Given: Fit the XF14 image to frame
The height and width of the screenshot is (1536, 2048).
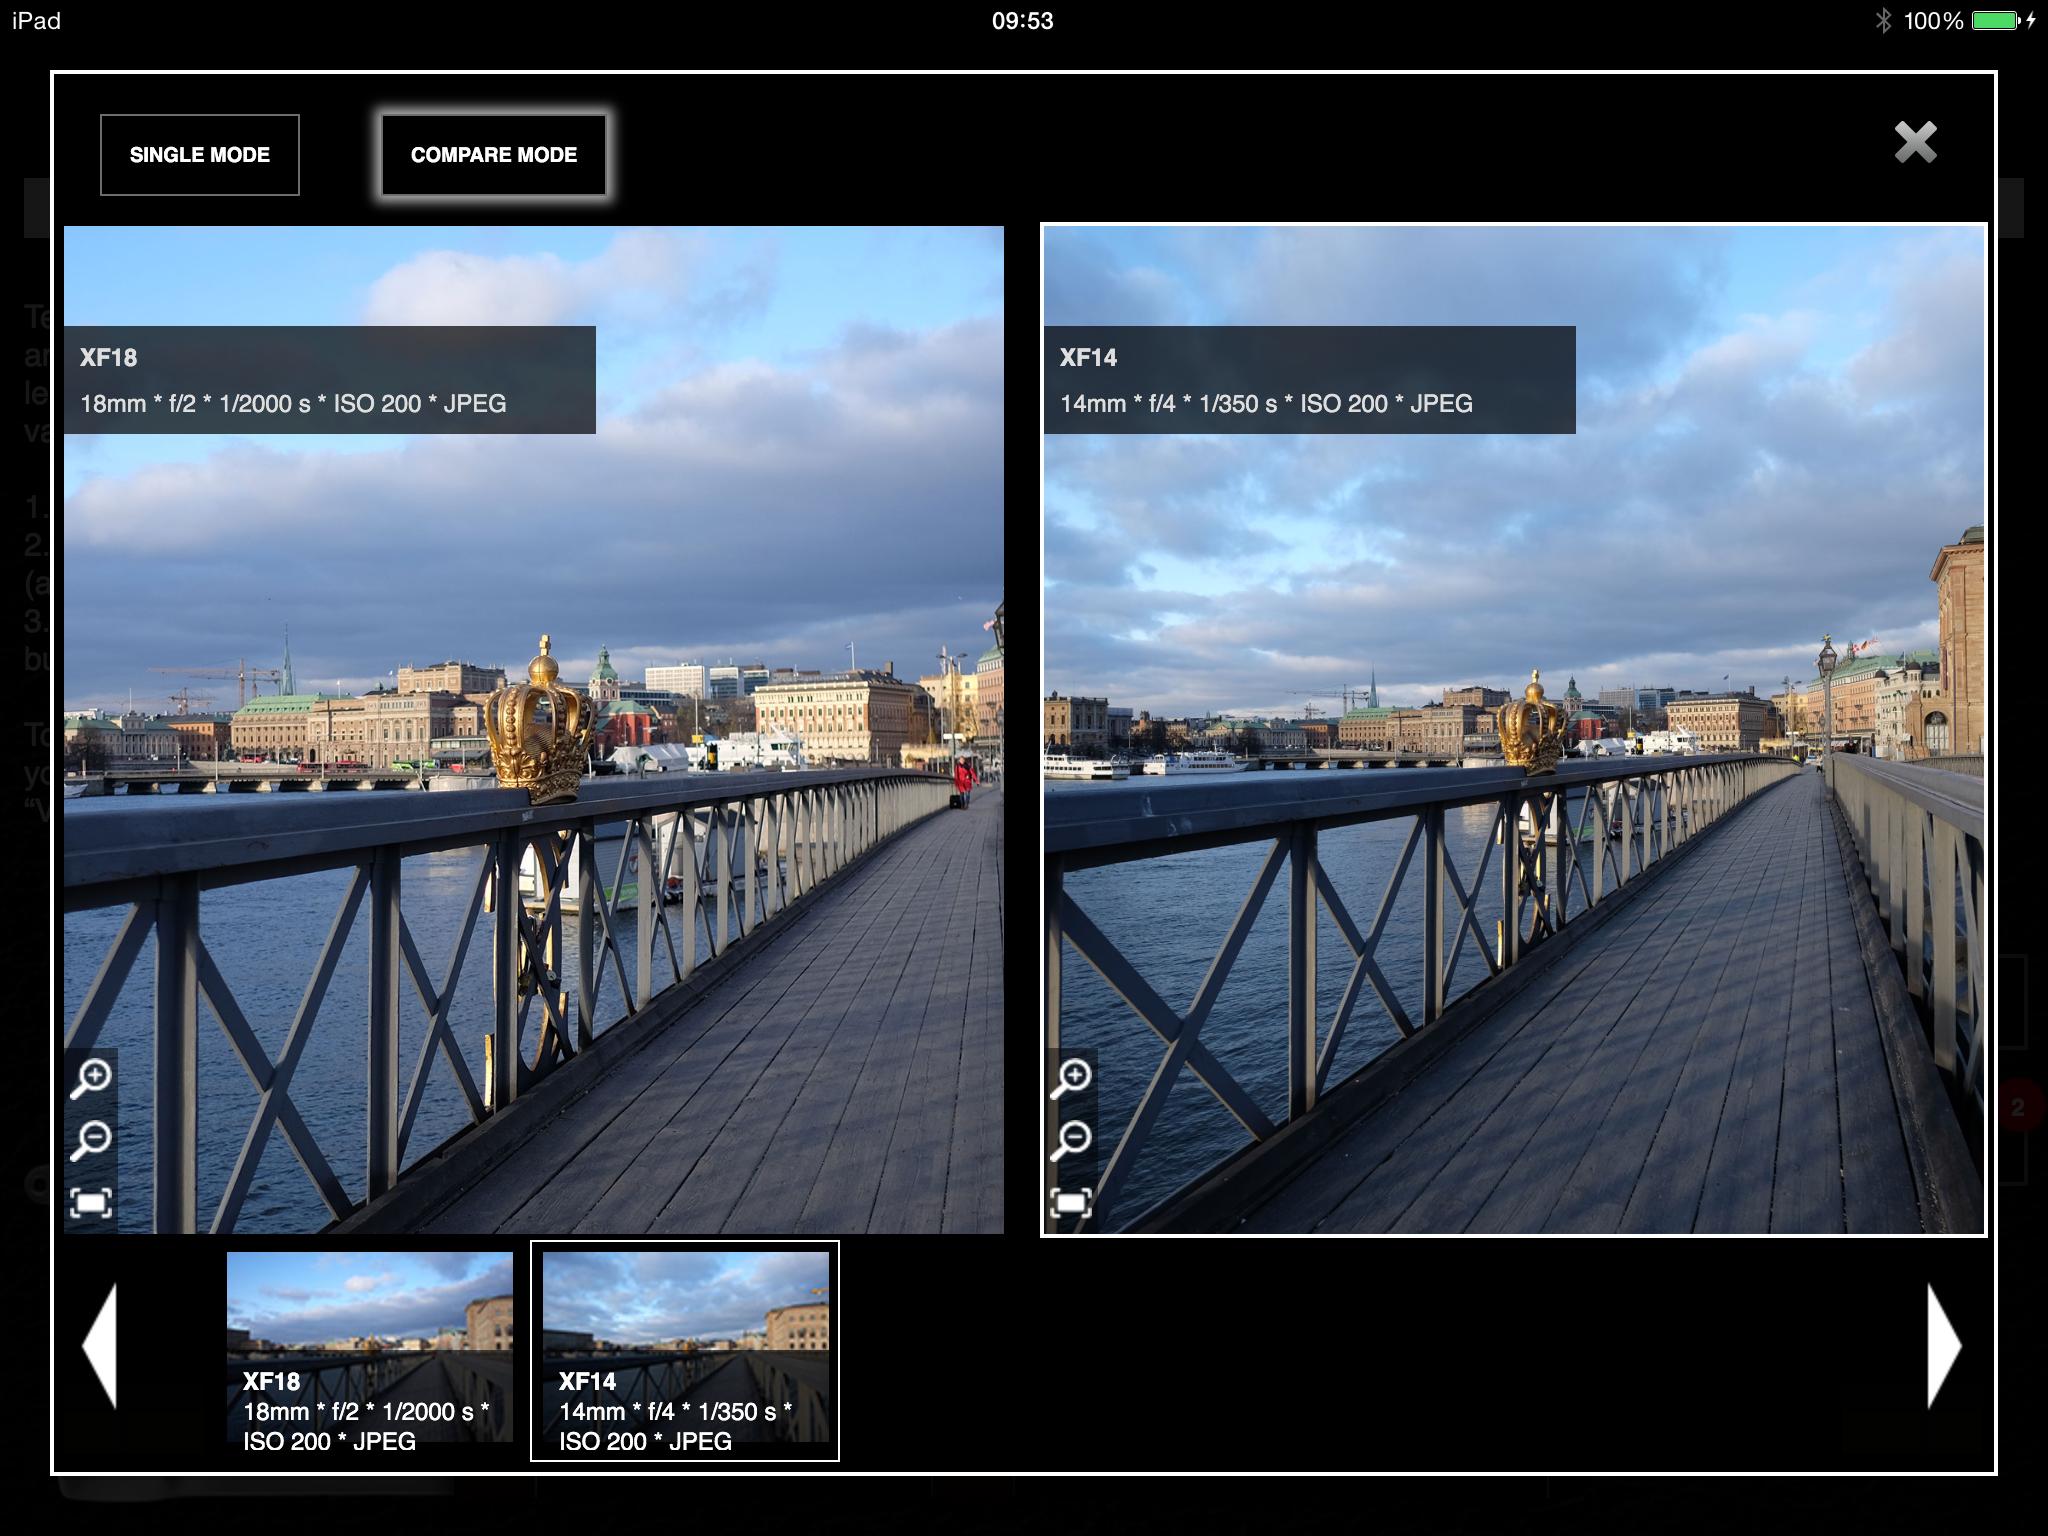Looking at the screenshot, I should point(1071,1202).
